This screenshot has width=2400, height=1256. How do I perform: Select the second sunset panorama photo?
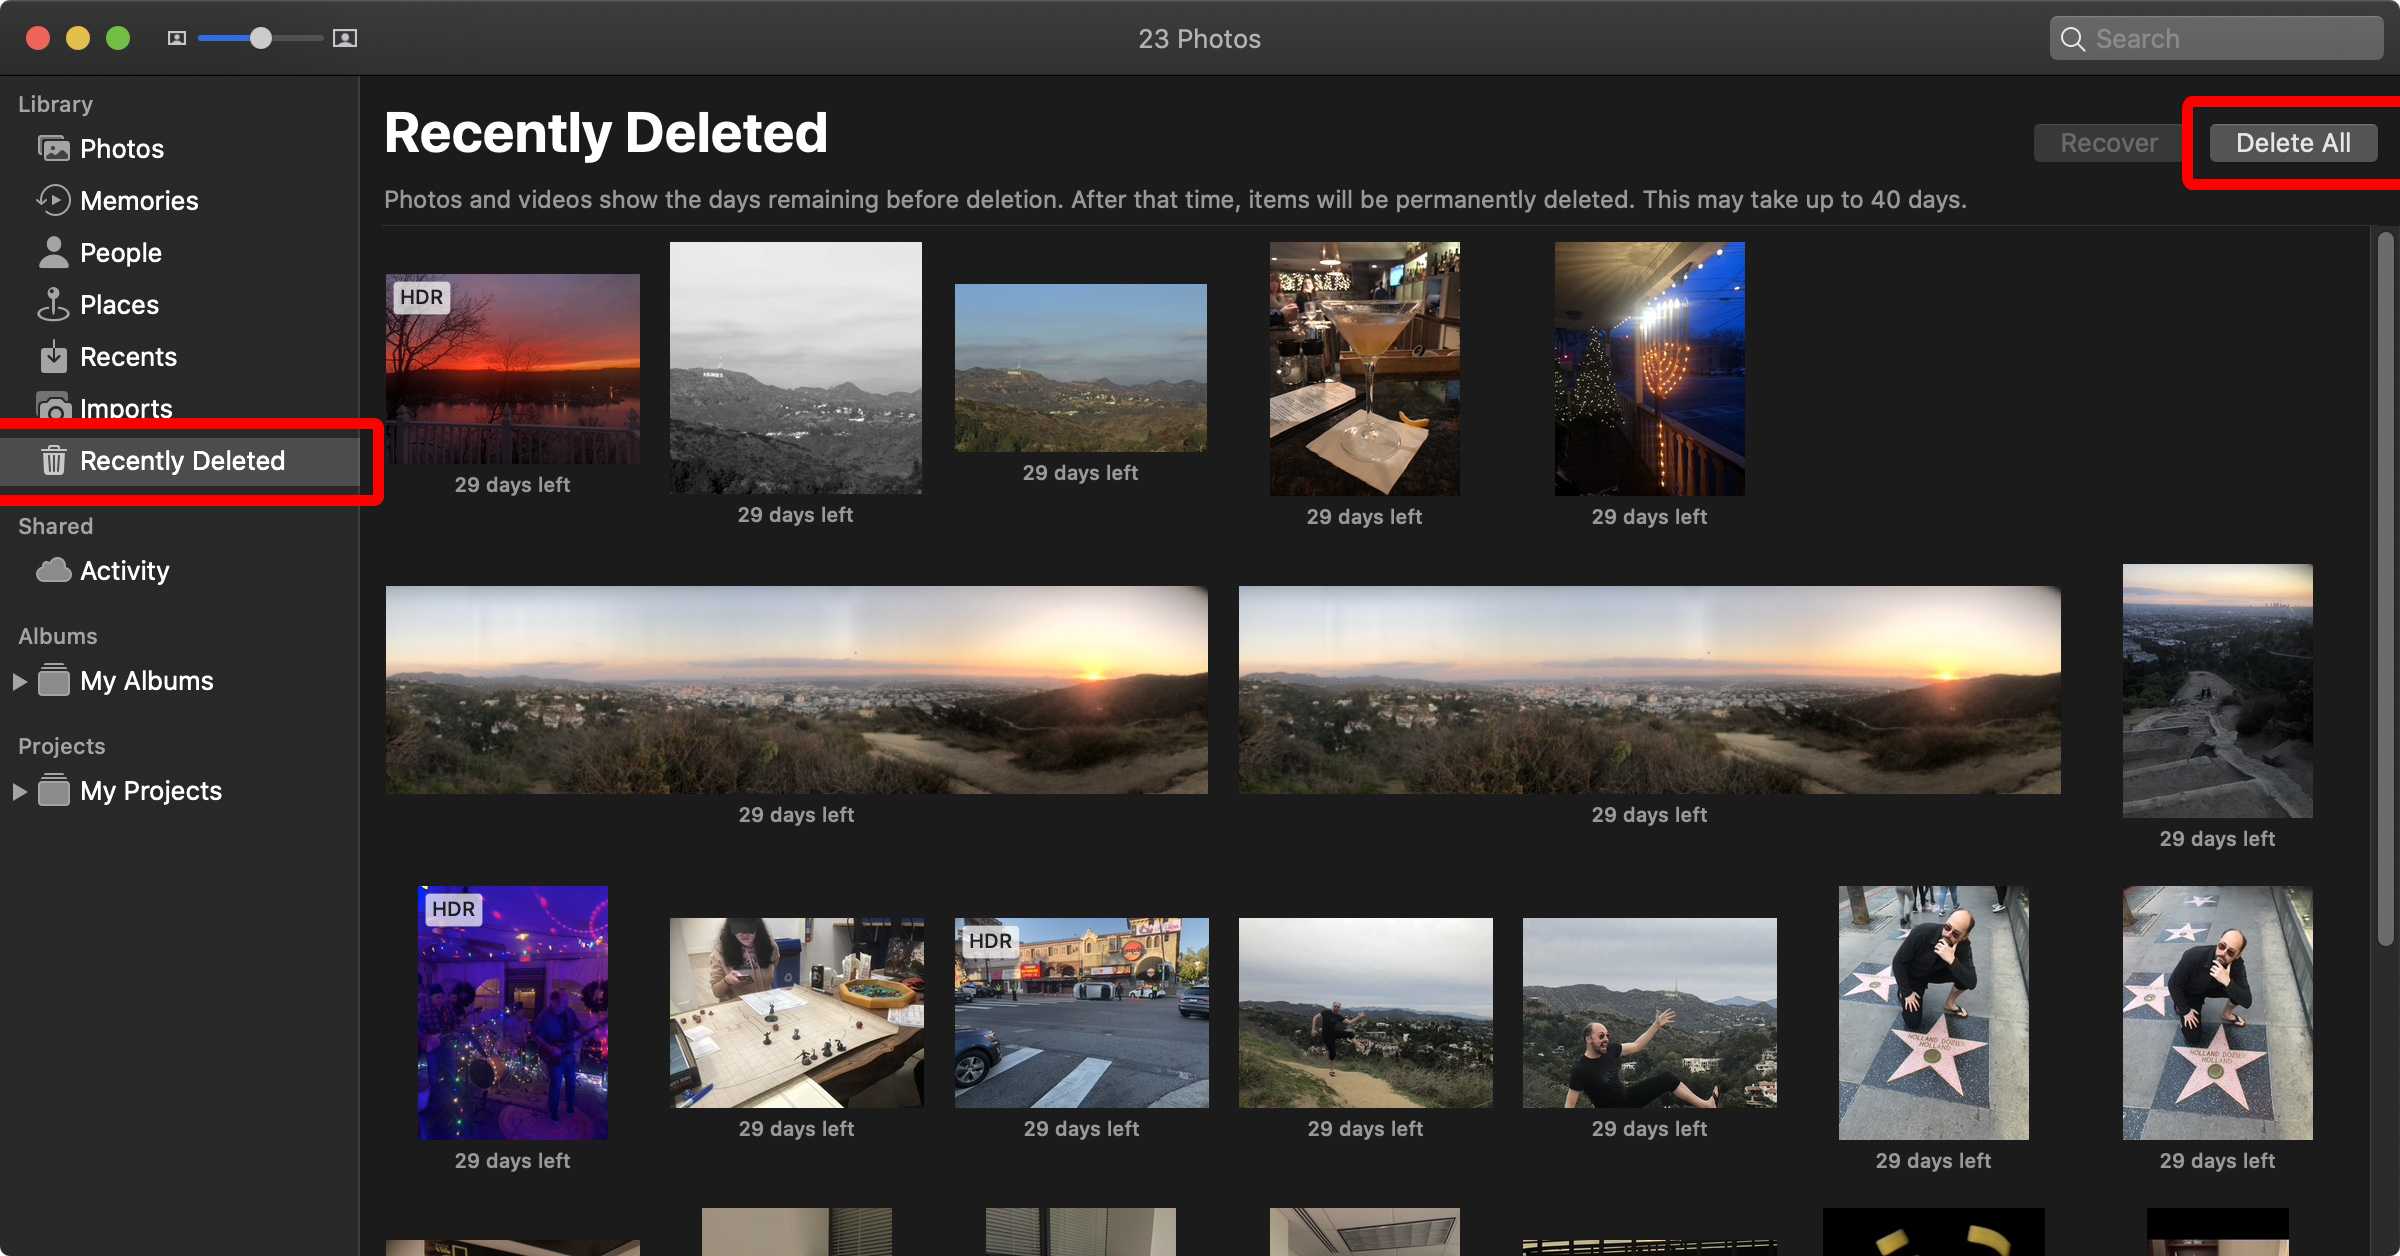1650,690
